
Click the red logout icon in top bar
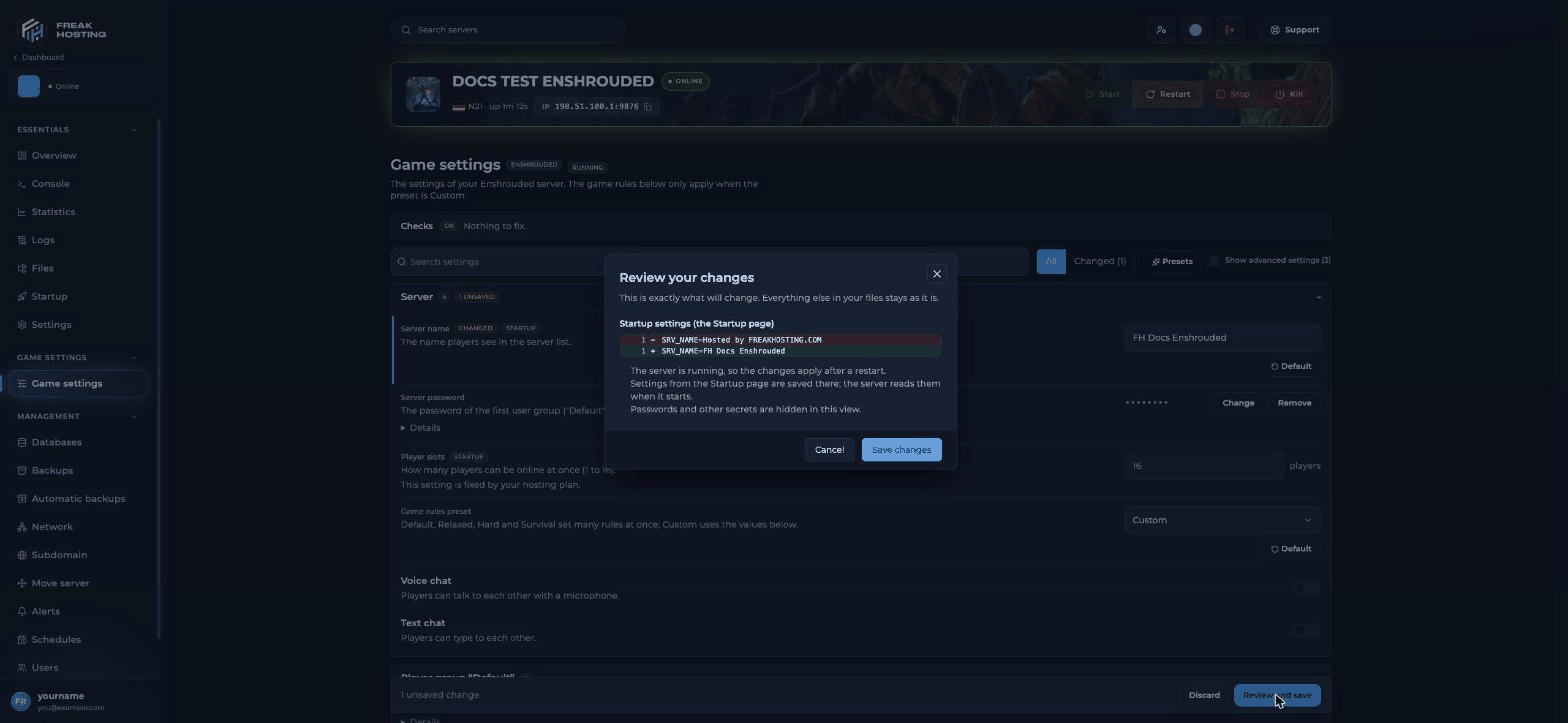[1230, 30]
